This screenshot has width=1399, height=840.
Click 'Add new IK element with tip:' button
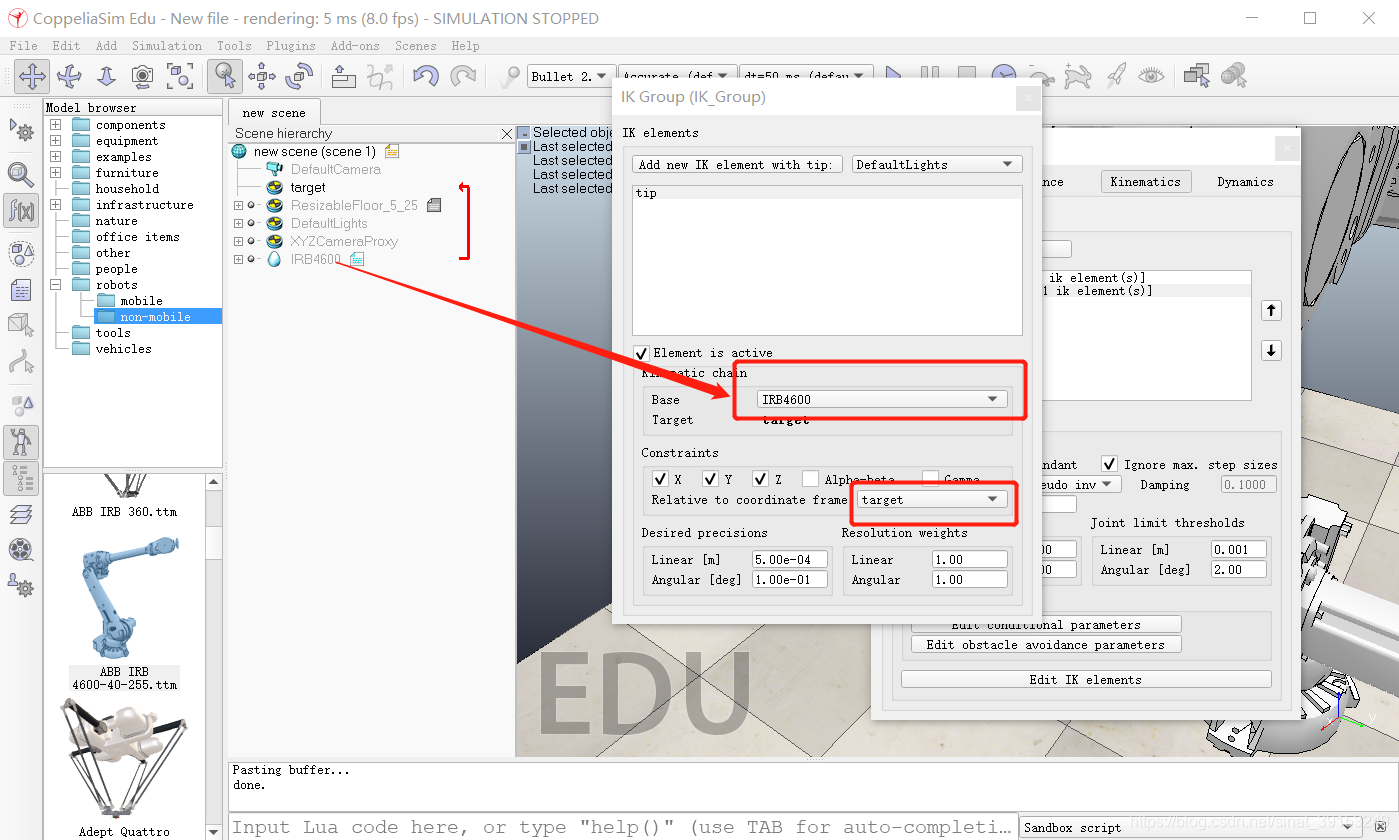point(738,164)
